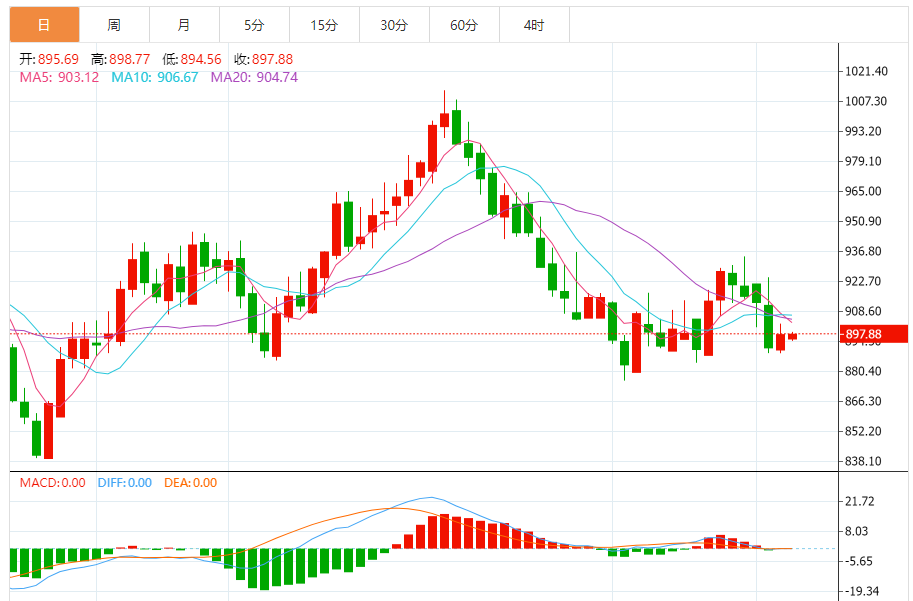
Task: Click the 936.80 price axis label
Action: (x=864, y=251)
